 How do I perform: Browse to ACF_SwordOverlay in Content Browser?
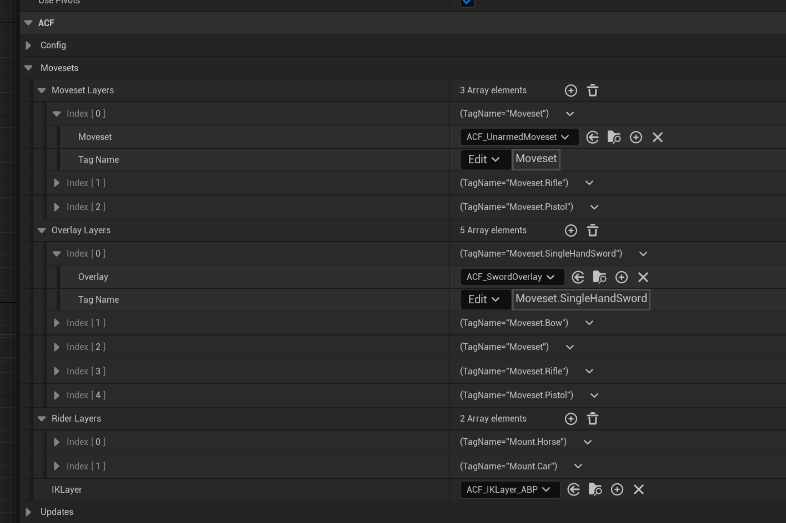(x=600, y=277)
